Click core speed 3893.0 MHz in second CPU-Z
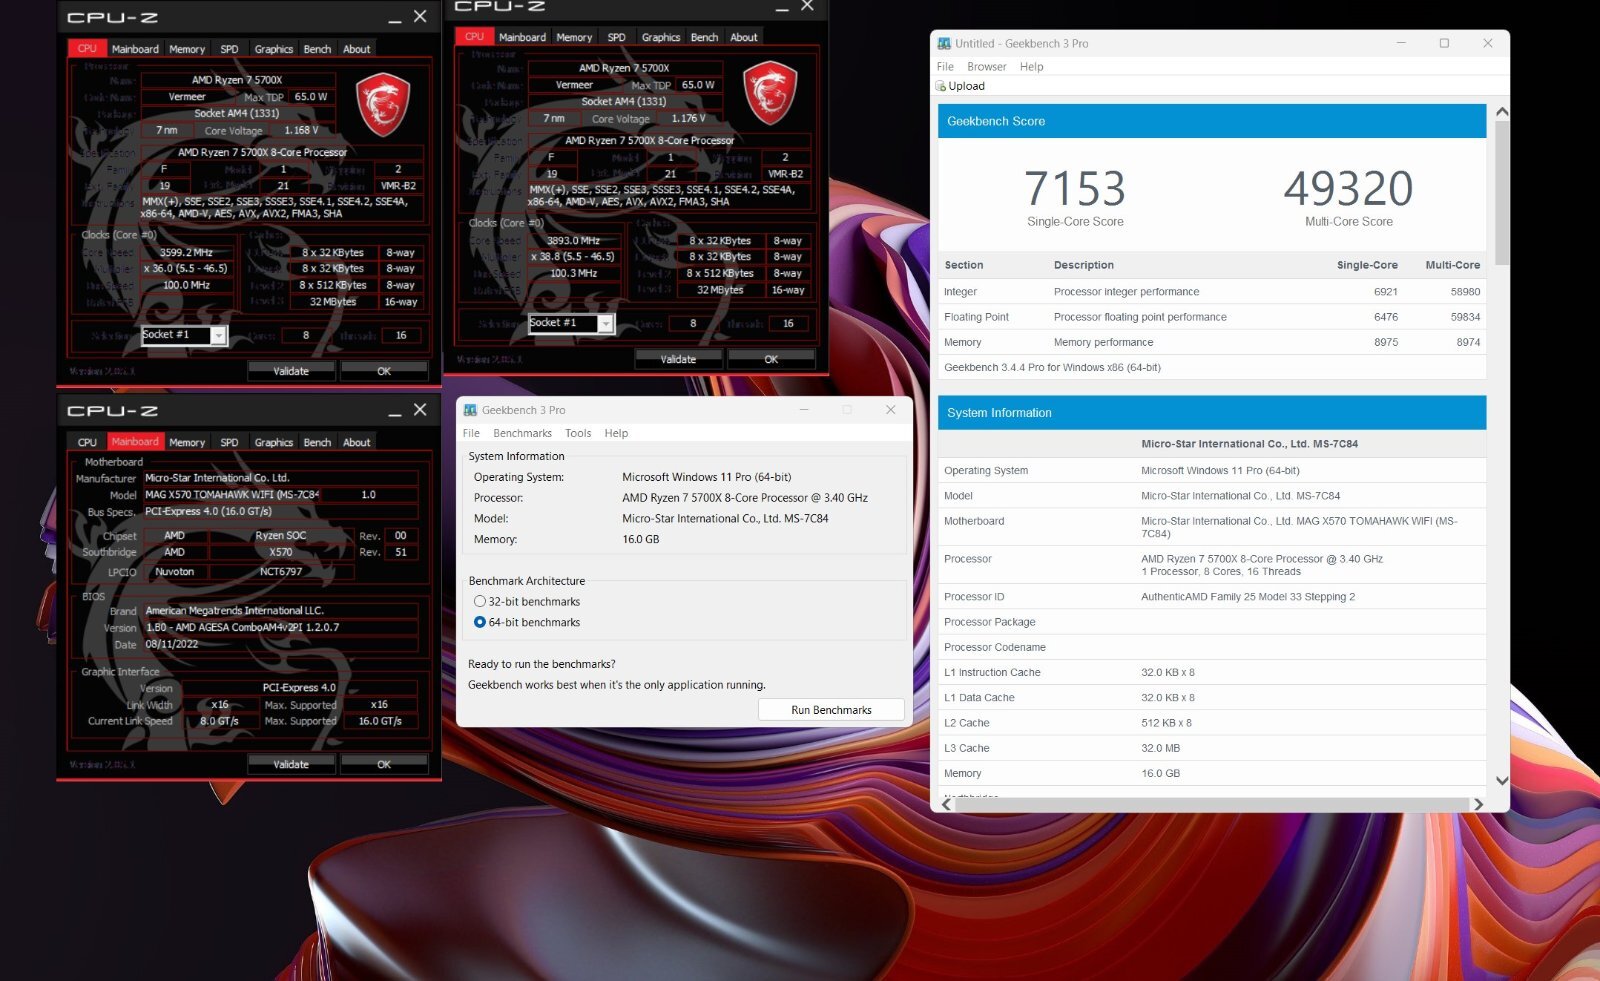 [x=573, y=241]
